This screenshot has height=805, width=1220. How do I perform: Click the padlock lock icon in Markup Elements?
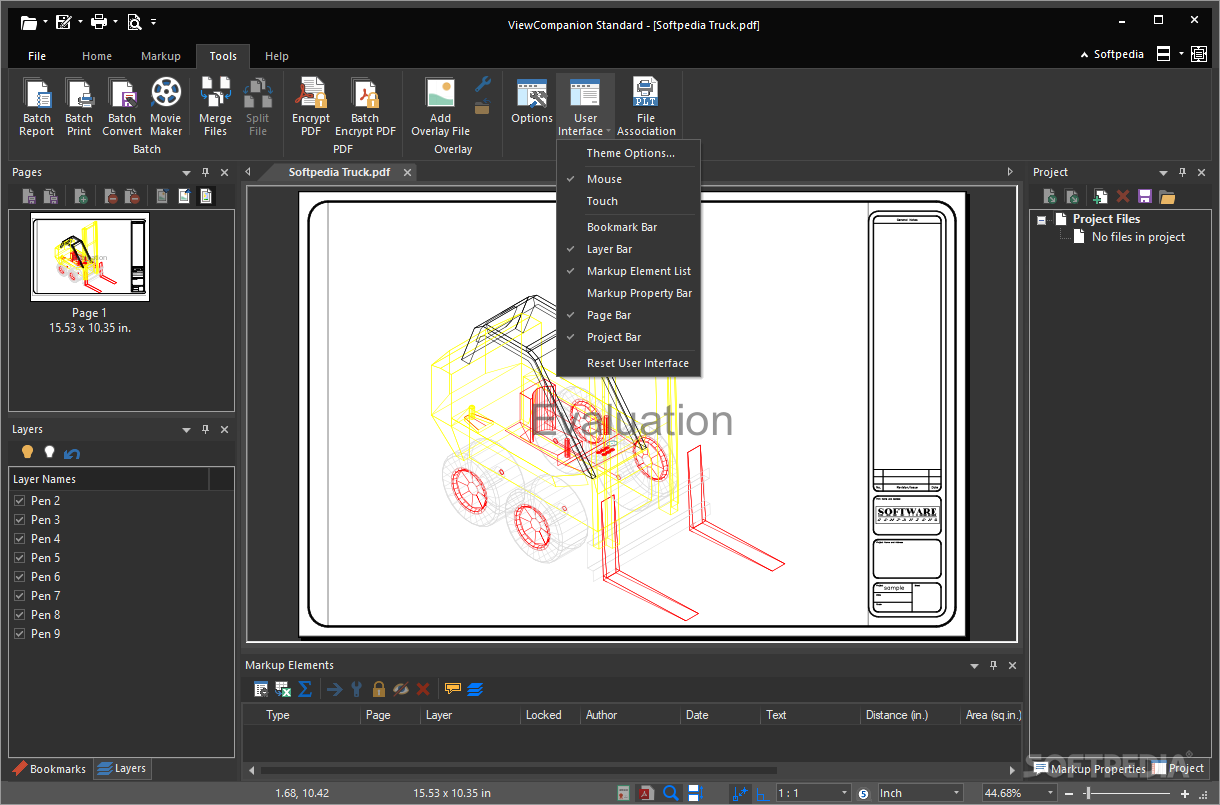[379, 689]
